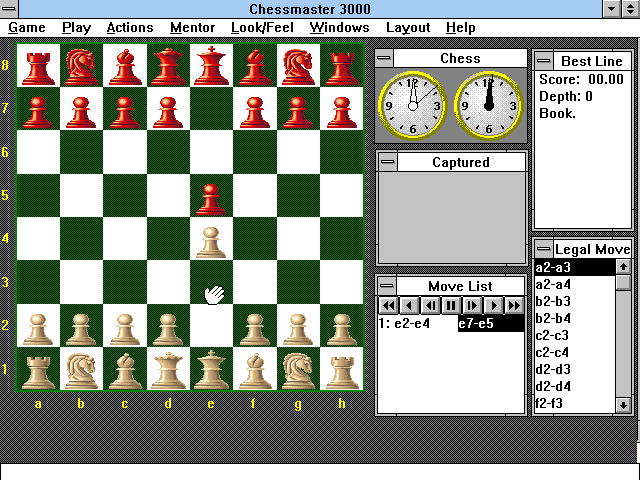
Task: Open the Game menu
Action: click(27, 27)
